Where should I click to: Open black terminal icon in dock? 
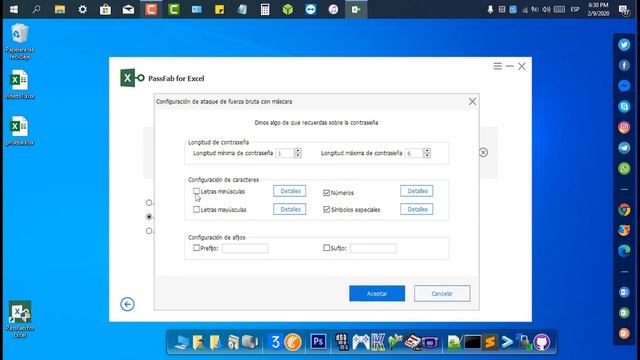click(x=473, y=342)
